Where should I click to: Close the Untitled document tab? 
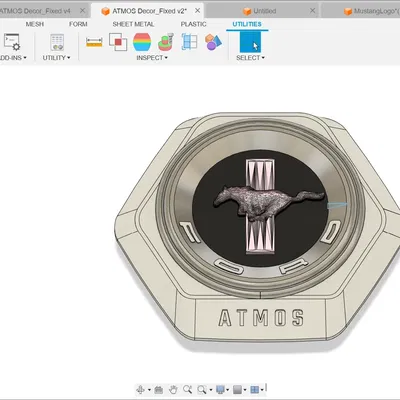coord(312,11)
